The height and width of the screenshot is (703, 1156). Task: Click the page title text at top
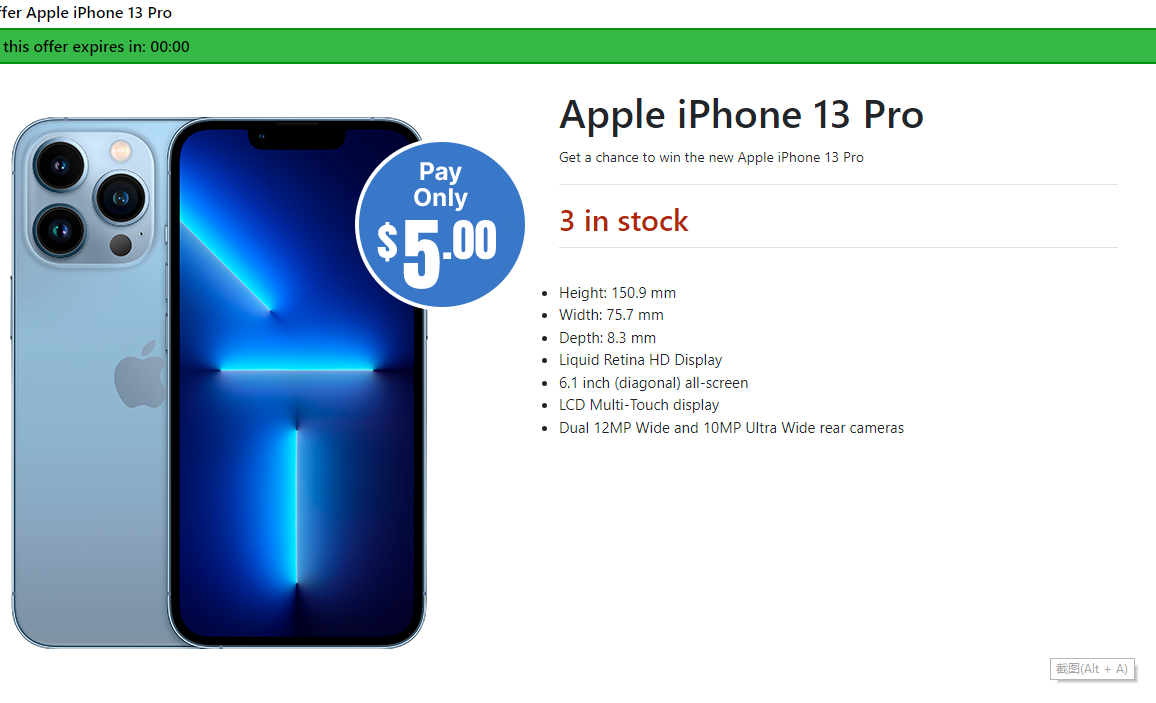pyautogui.click(x=86, y=13)
